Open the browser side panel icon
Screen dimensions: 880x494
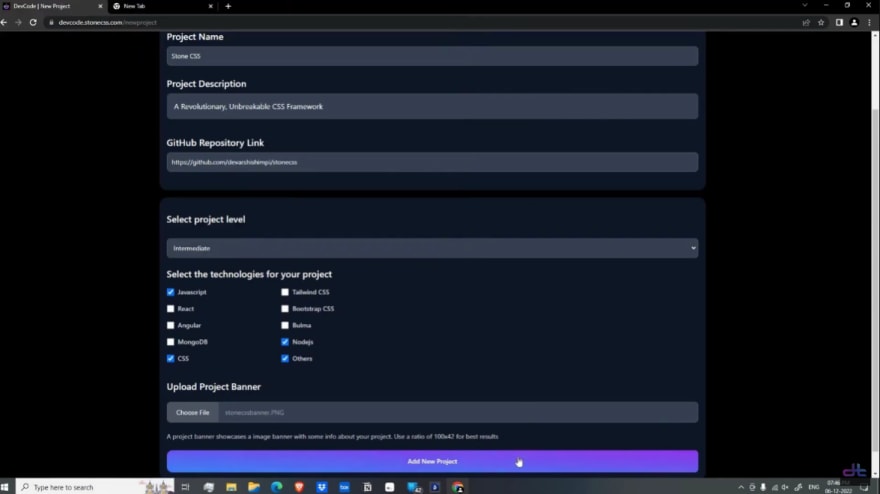839,22
